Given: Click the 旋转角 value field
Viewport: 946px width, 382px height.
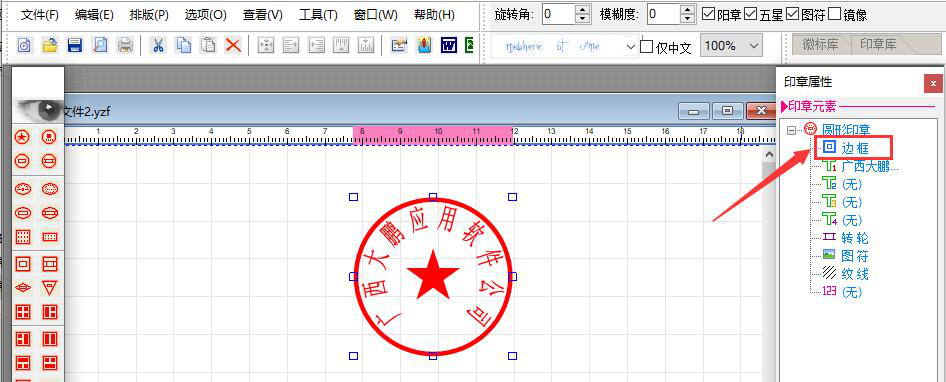Looking at the screenshot, I should click(558, 14).
